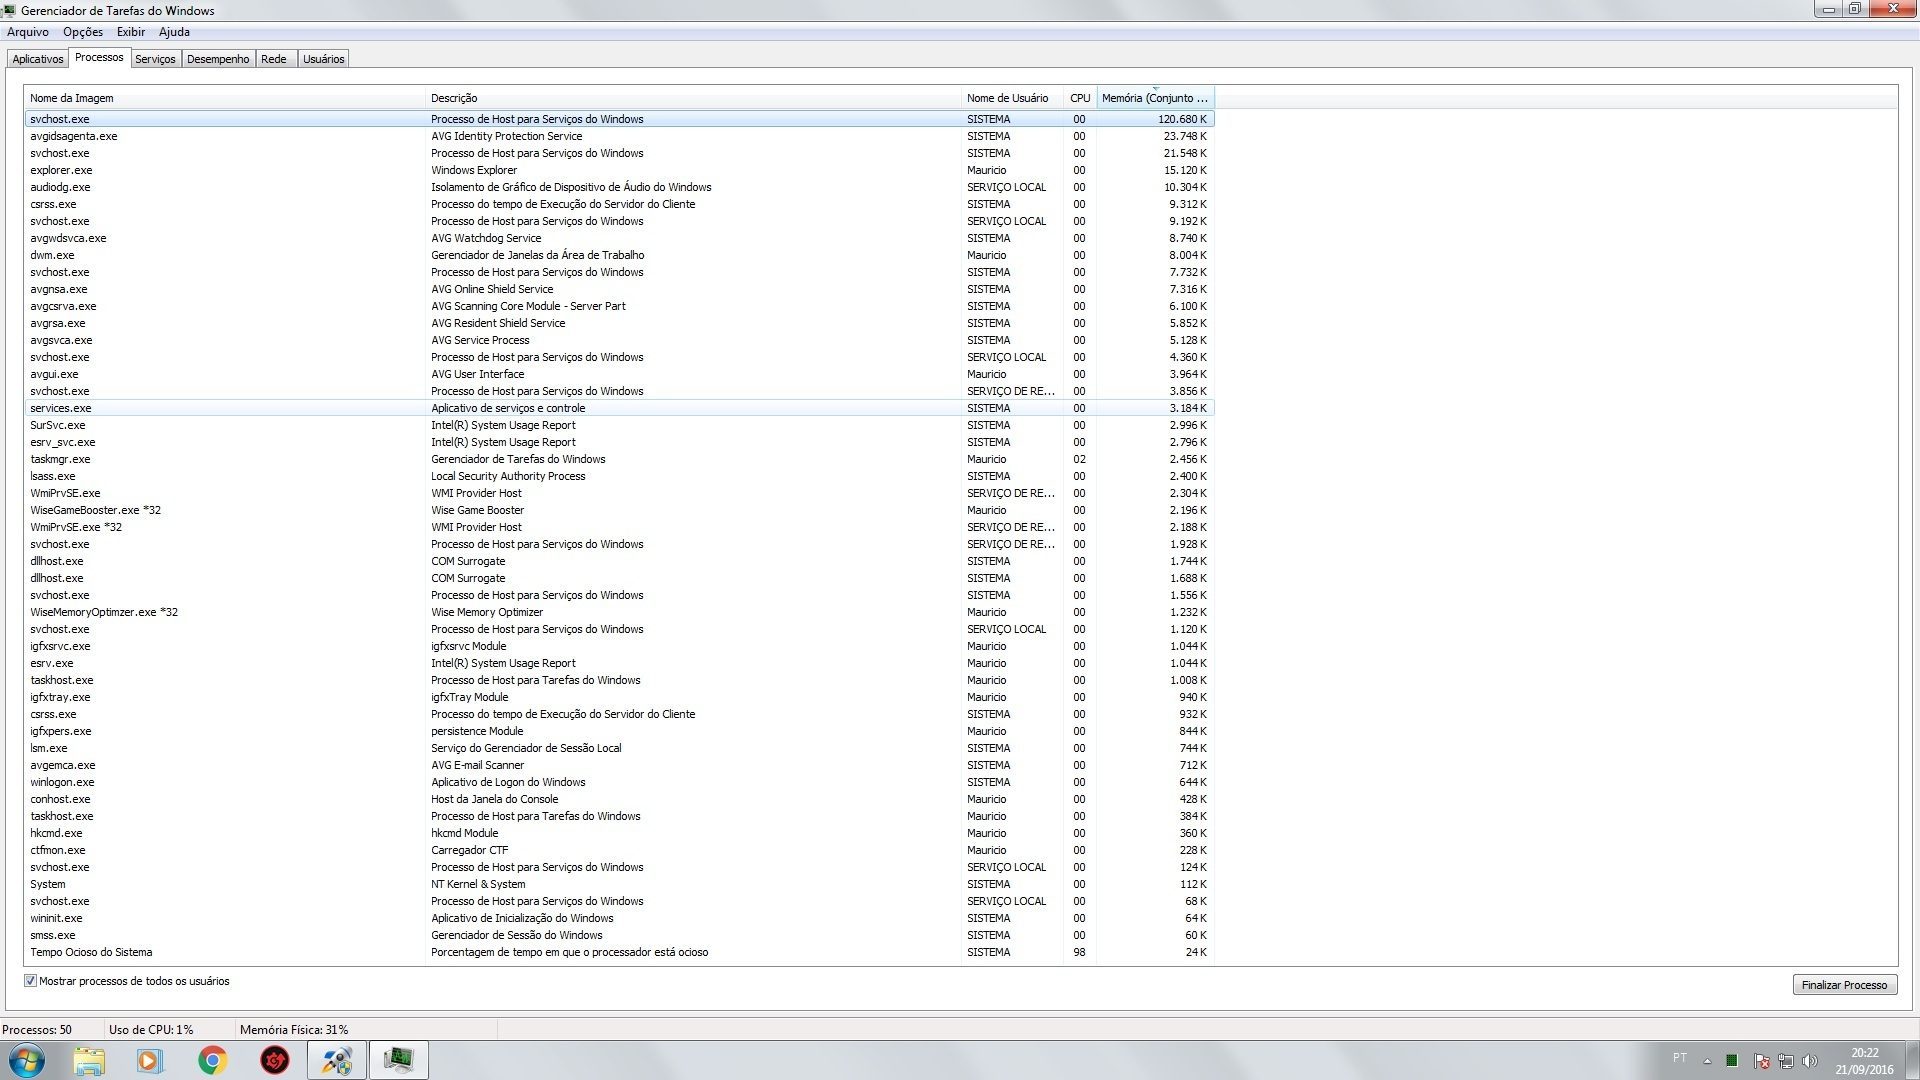Select the Processos tab

pyautogui.click(x=99, y=57)
